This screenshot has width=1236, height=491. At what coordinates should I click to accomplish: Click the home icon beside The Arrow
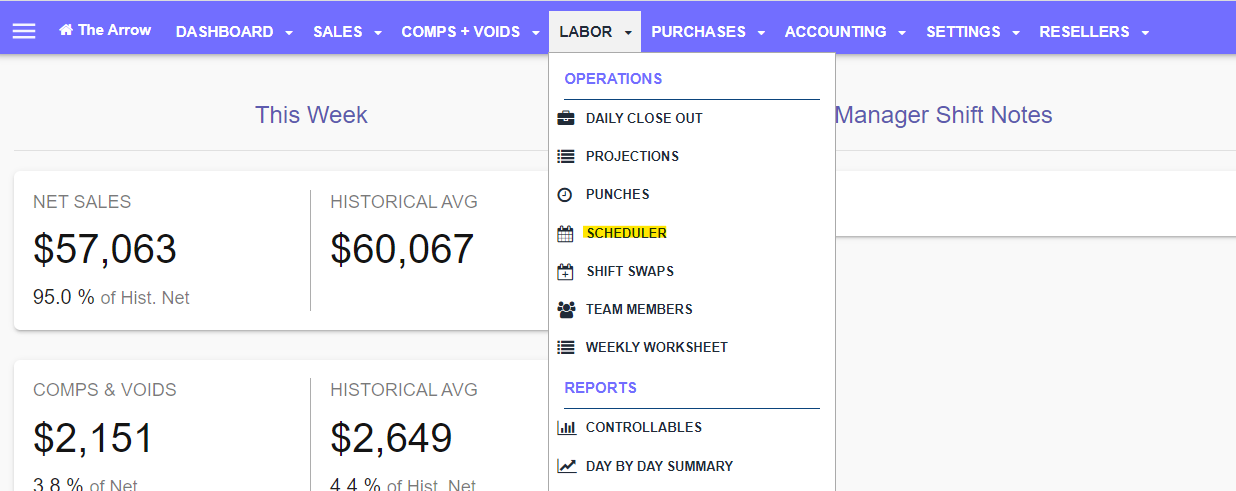[66, 30]
